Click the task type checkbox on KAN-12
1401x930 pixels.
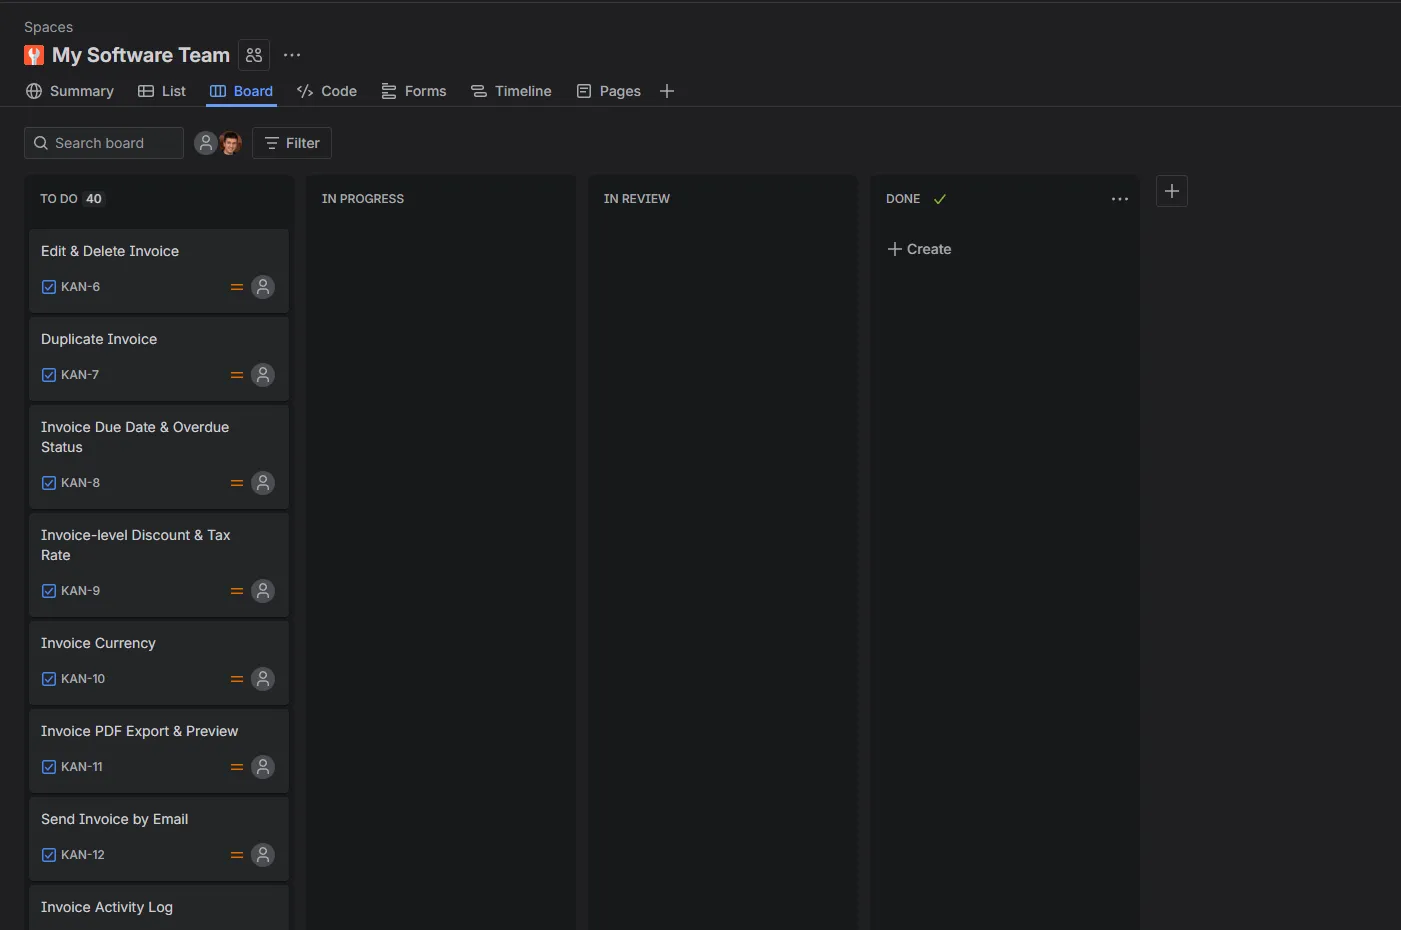pyautogui.click(x=49, y=855)
